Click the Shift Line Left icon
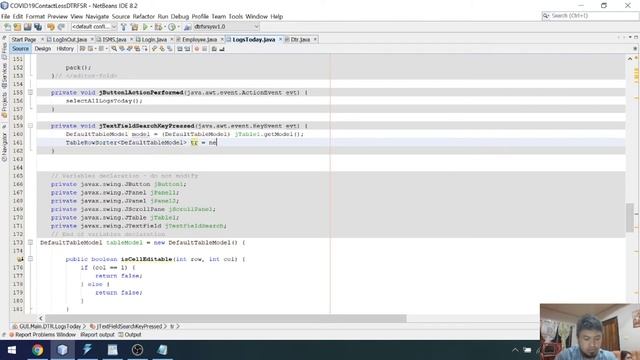Image resolution: width=640 pixels, height=360 pixels. coord(180,49)
